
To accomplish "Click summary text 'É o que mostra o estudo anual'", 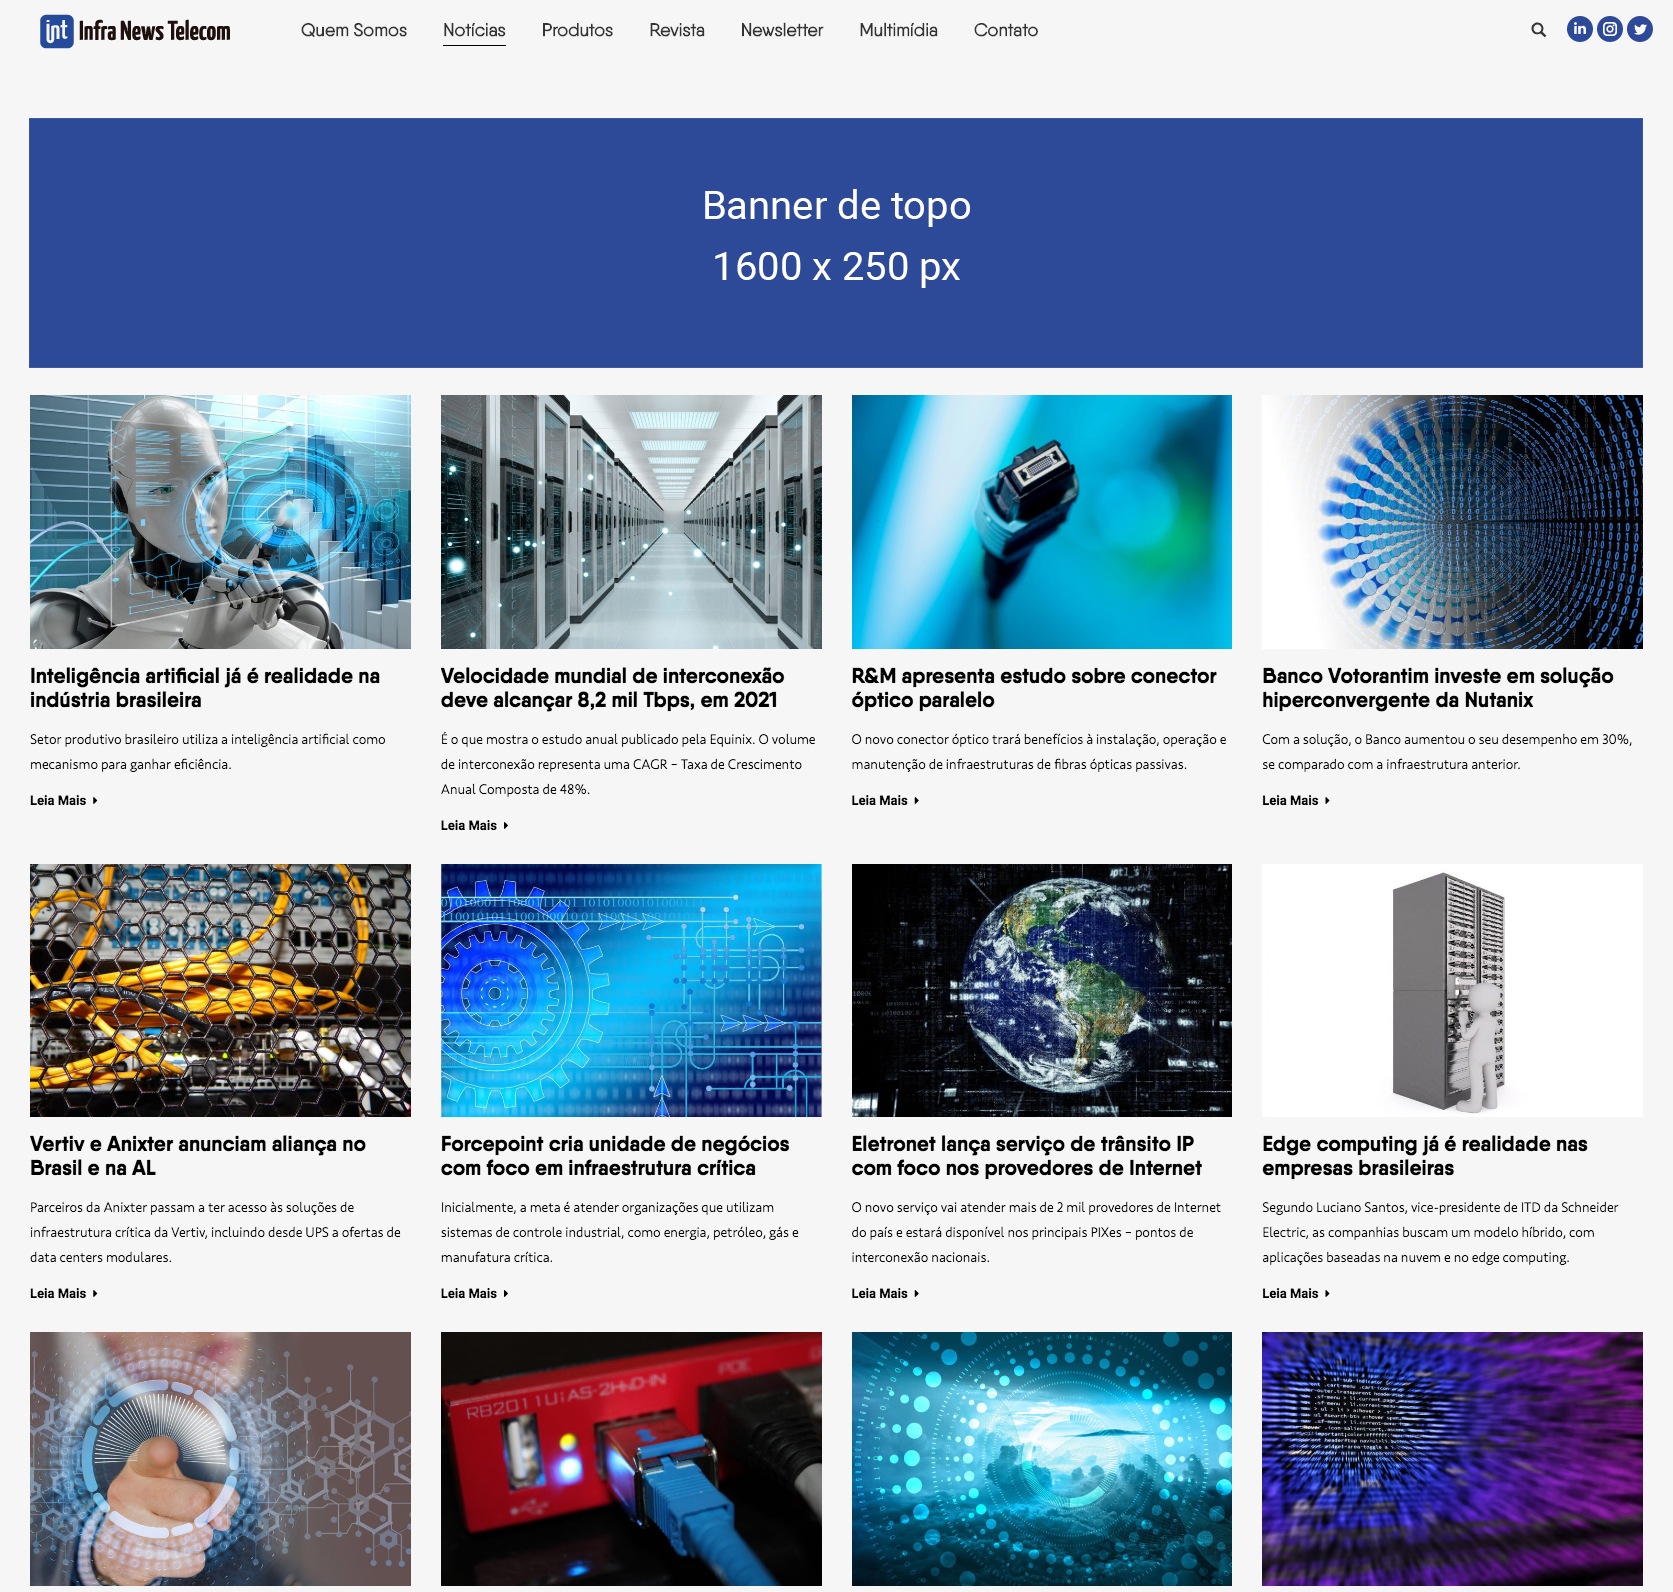I will point(628,764).
